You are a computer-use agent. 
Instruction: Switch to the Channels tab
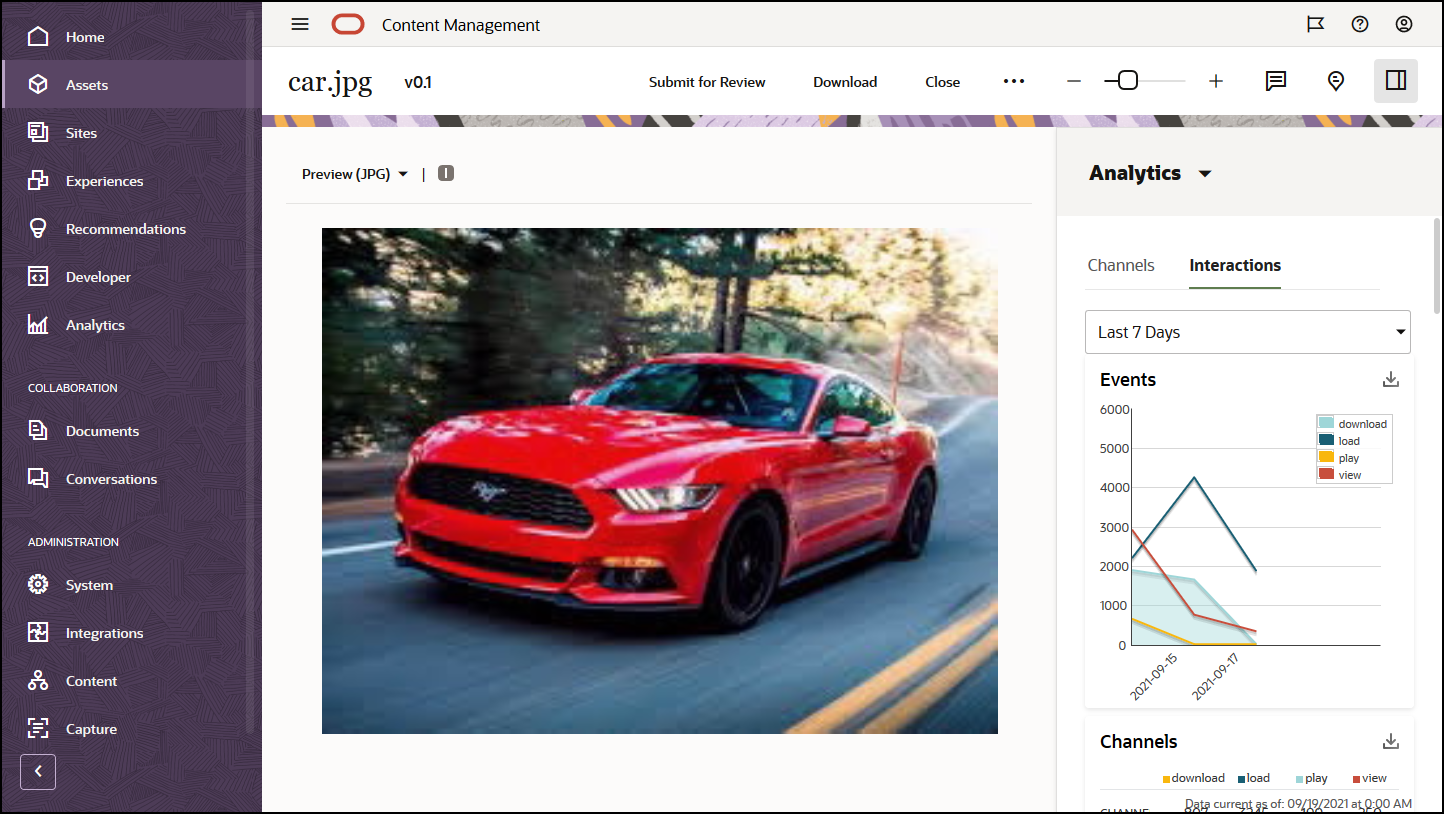point(1121,265)
